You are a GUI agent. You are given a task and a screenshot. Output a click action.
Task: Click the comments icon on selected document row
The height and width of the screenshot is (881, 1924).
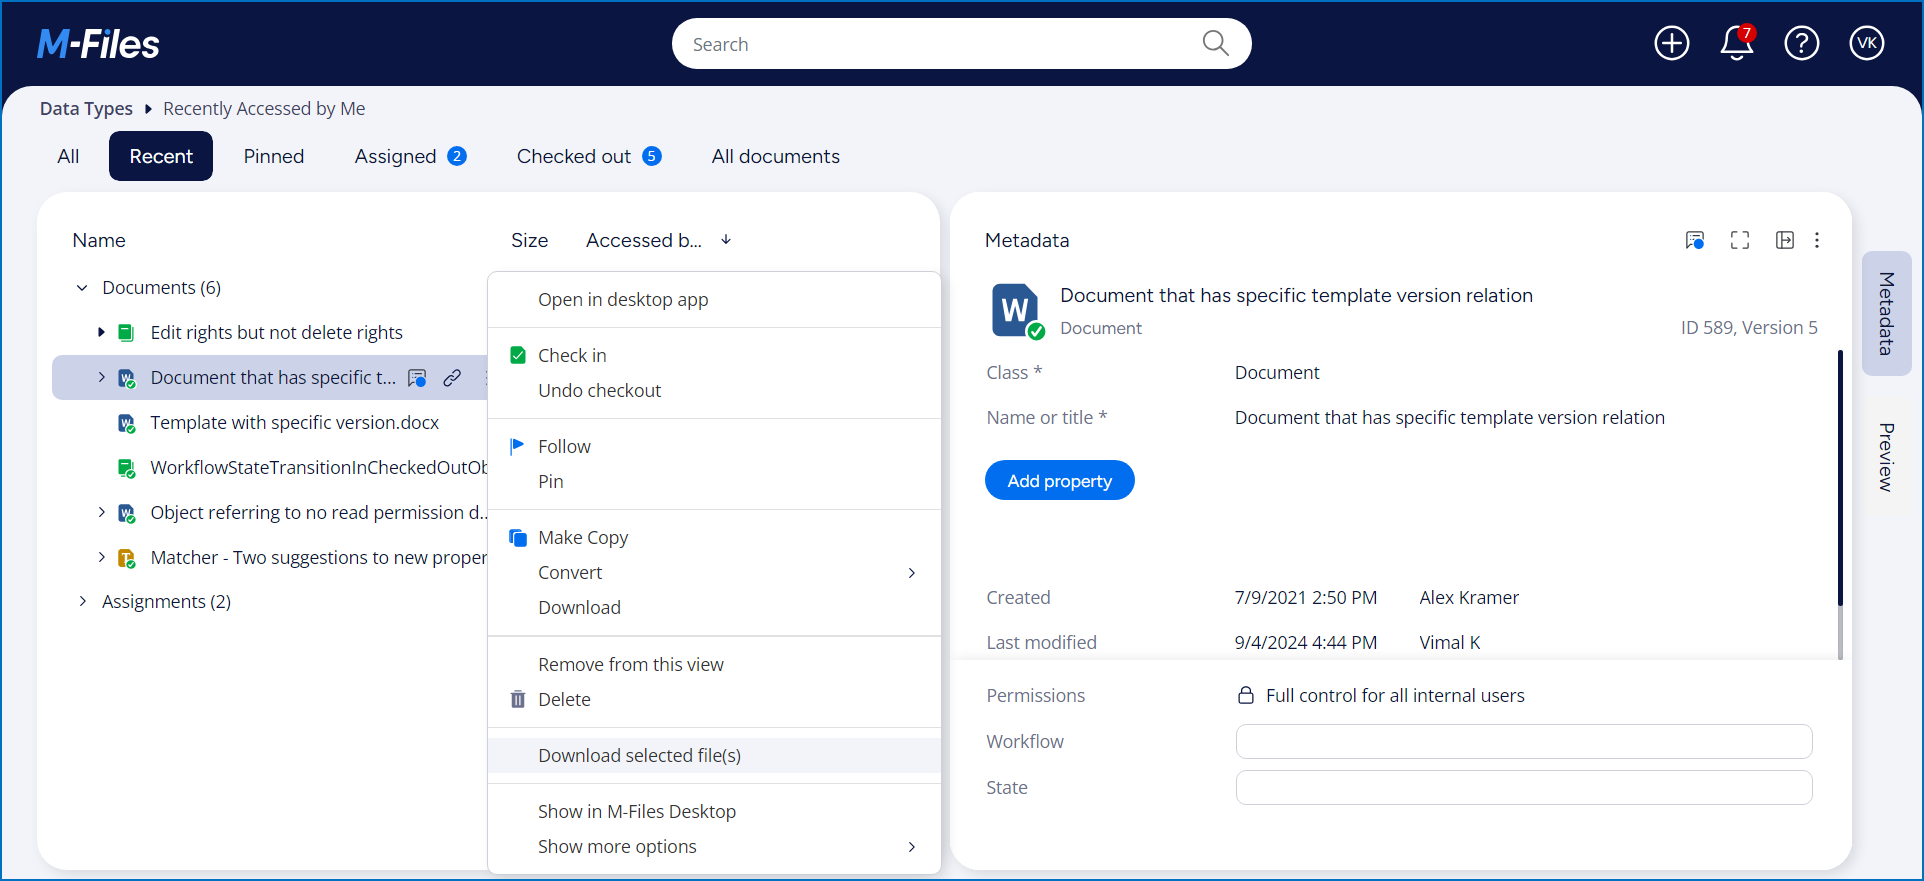(x=418, y=378)
